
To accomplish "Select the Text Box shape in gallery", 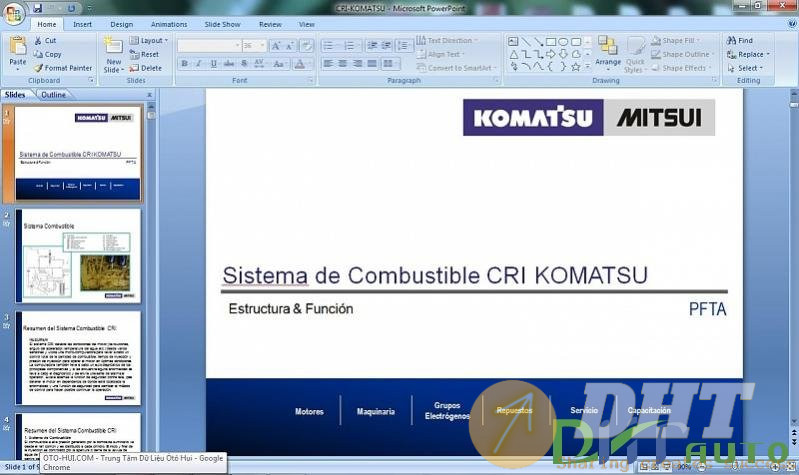I will pyautogui.click(x=513, y=41).
